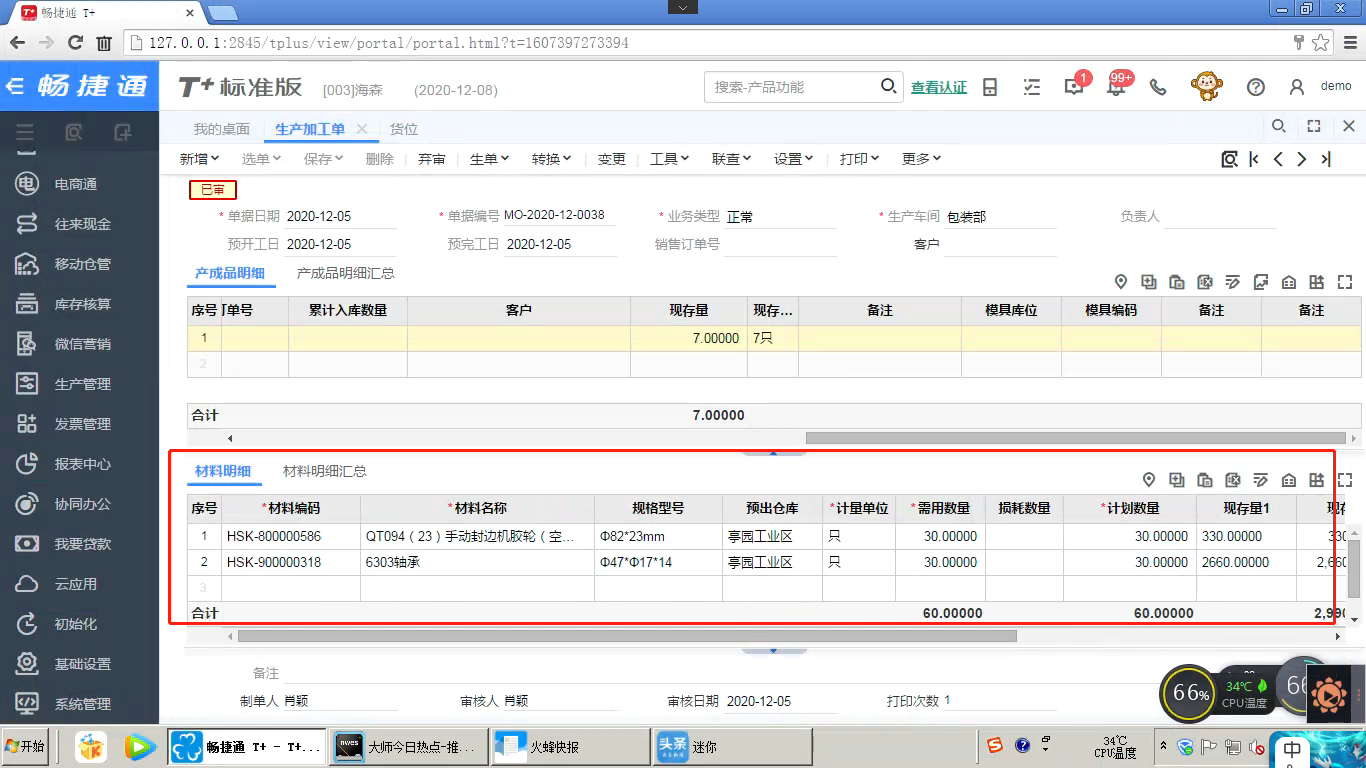This screenshot has width=1366, height=768.
Task: Click the calculator icon next to 查看认证
Action: click(x=990, y=87)
